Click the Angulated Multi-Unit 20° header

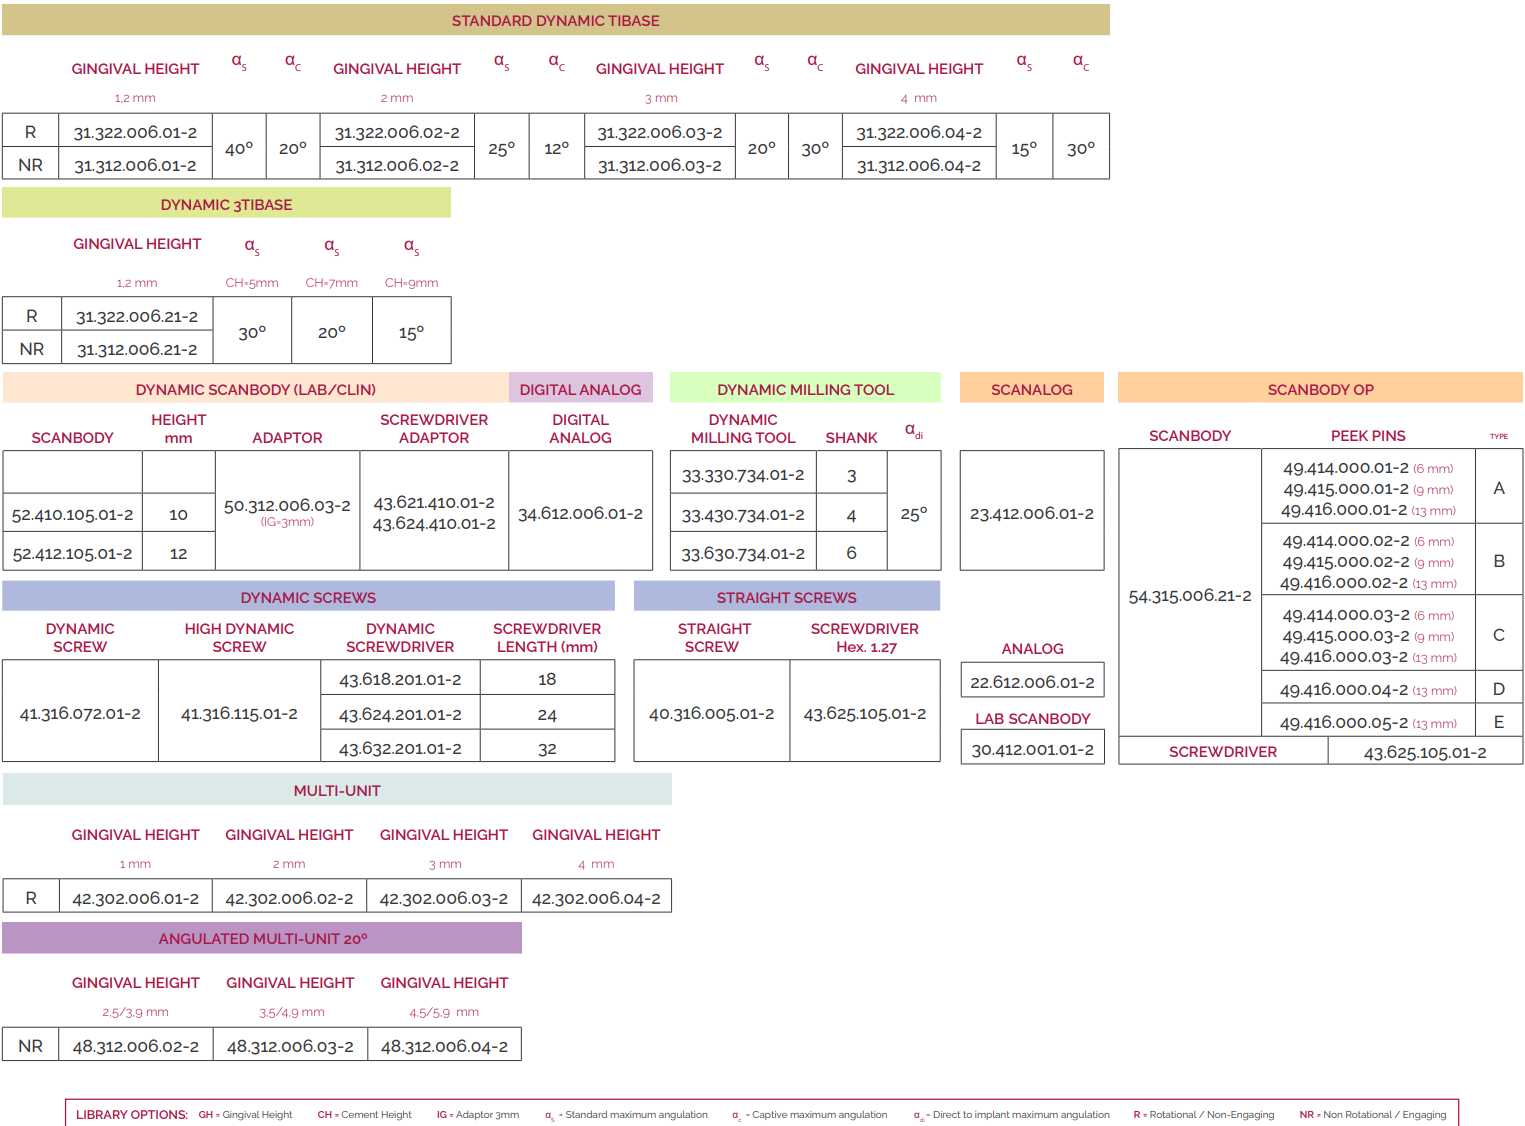click(x=262, y=938)
